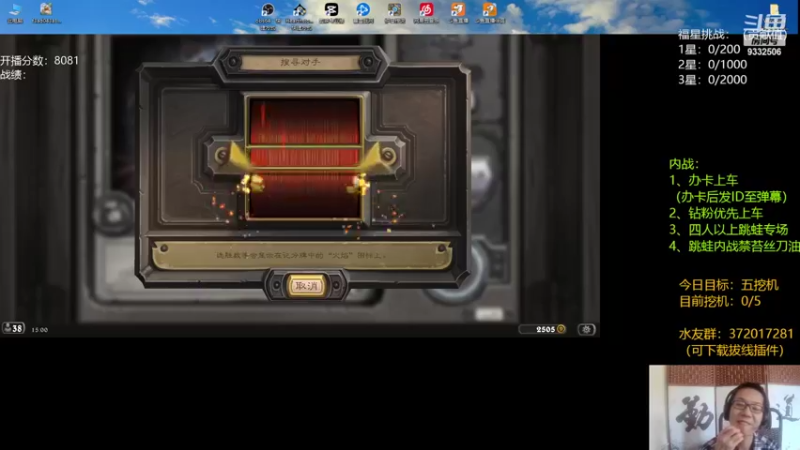Click the 开播分数: 8081 overlay text
Screen dimensions: 800x450
[x=39, y=61]
